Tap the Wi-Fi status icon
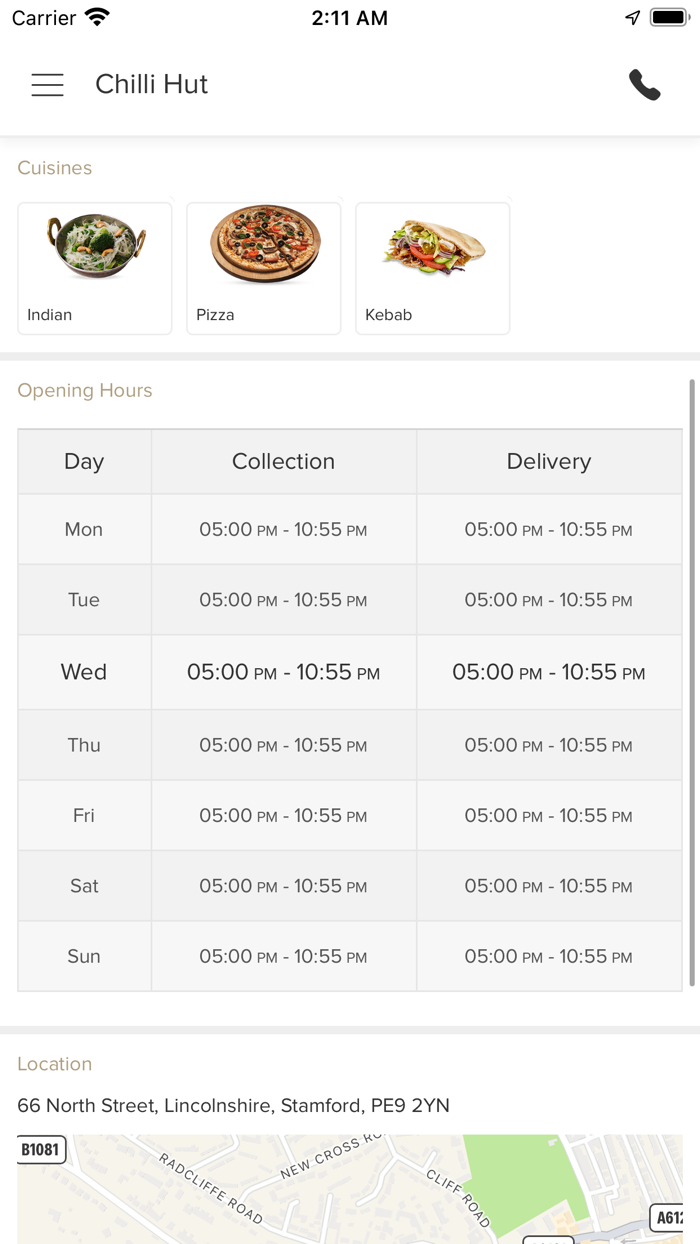 (97, 18)
